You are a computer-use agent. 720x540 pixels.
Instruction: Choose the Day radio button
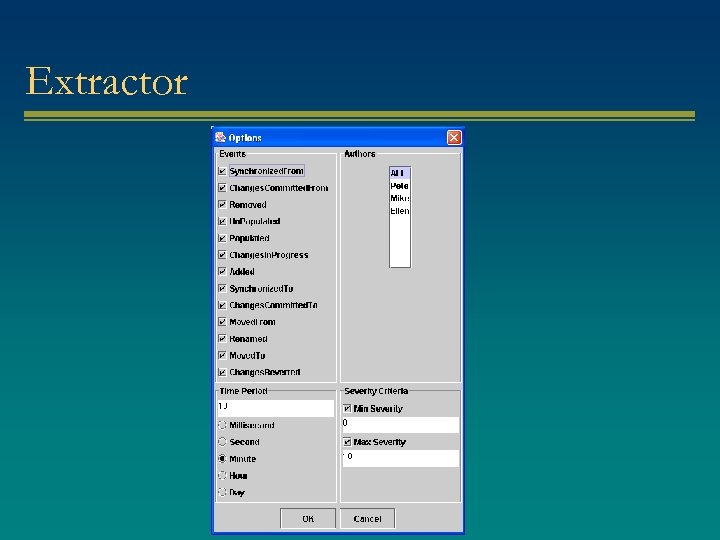pos(222,492)
